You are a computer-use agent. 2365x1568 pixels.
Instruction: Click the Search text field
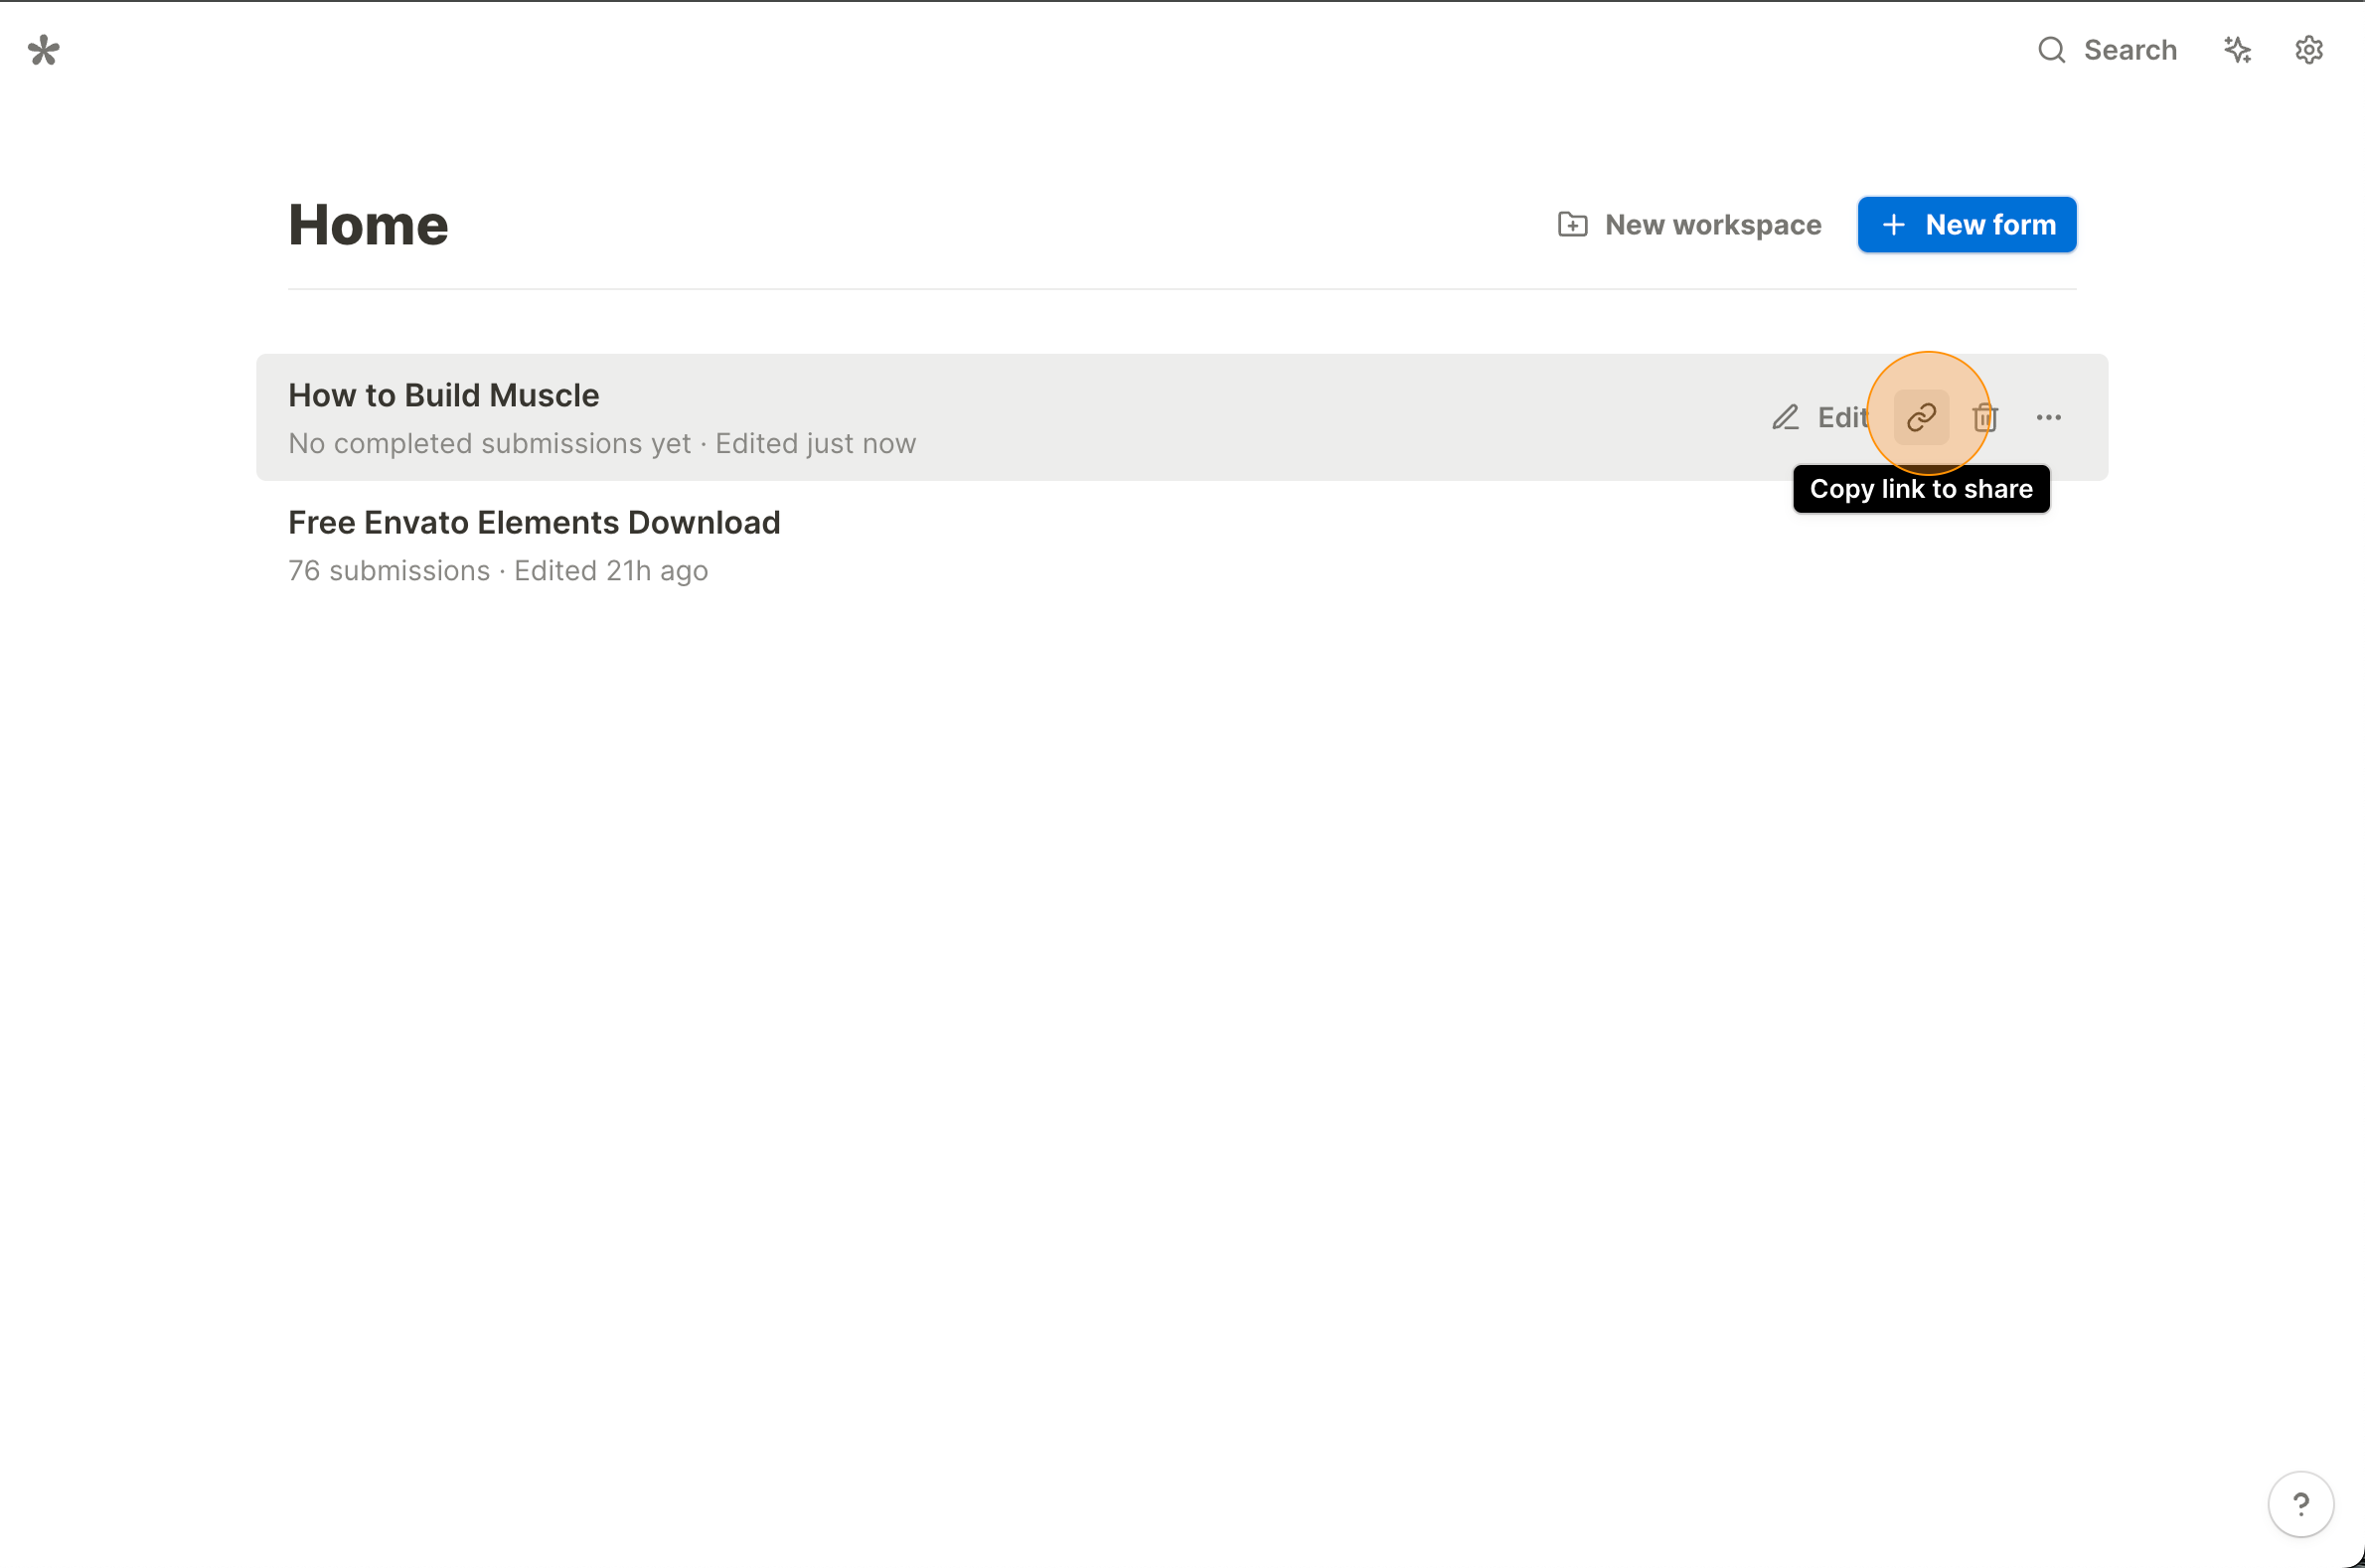2129,50
